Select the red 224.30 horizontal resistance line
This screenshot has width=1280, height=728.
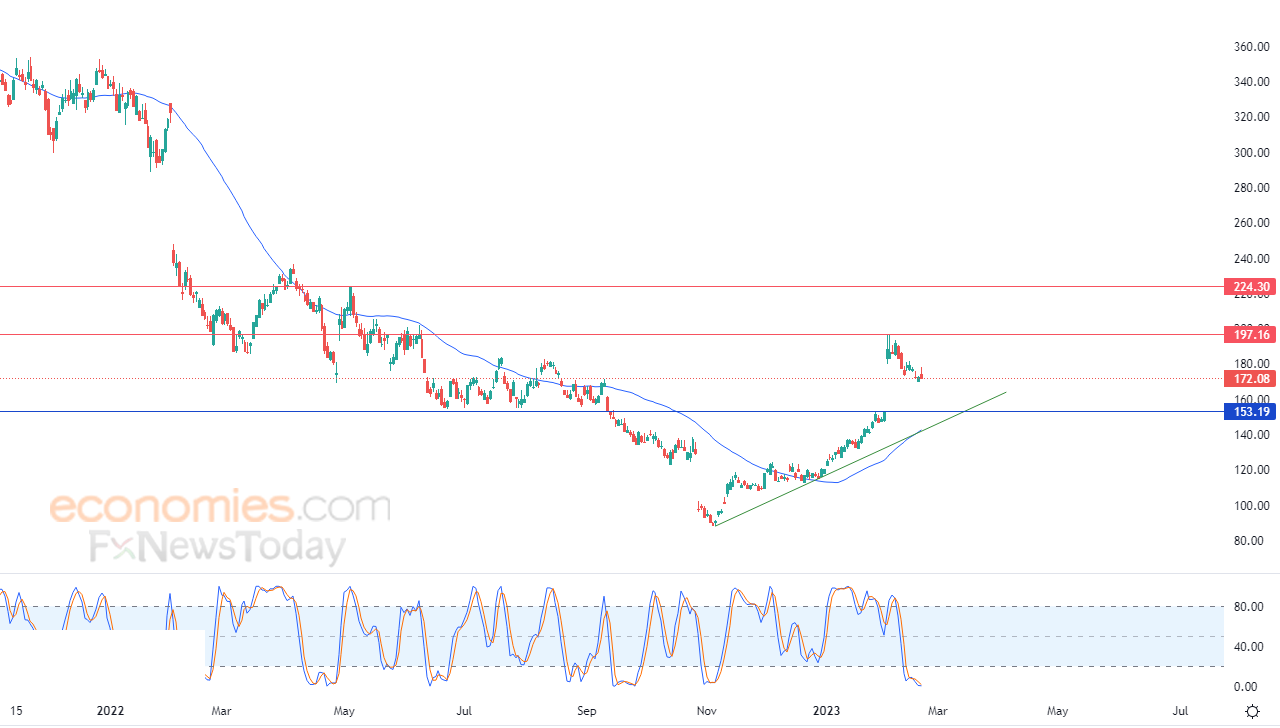pos(610,287)
